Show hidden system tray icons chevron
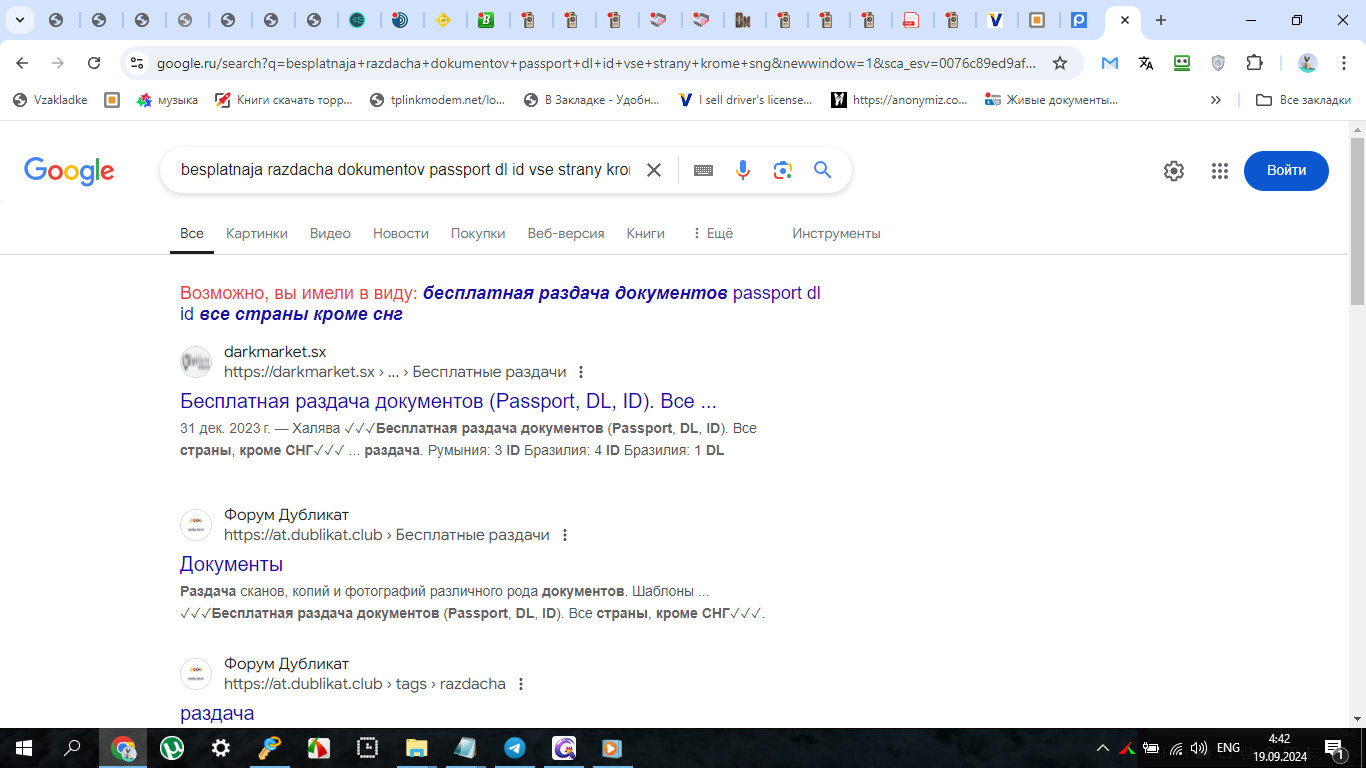 [1103, 747]
